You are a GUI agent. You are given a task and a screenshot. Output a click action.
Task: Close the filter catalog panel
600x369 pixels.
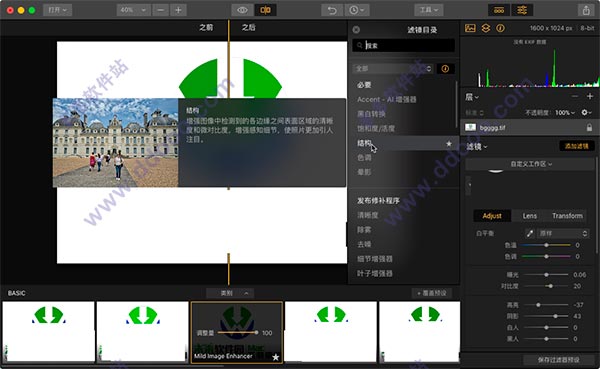click(356, 29)
